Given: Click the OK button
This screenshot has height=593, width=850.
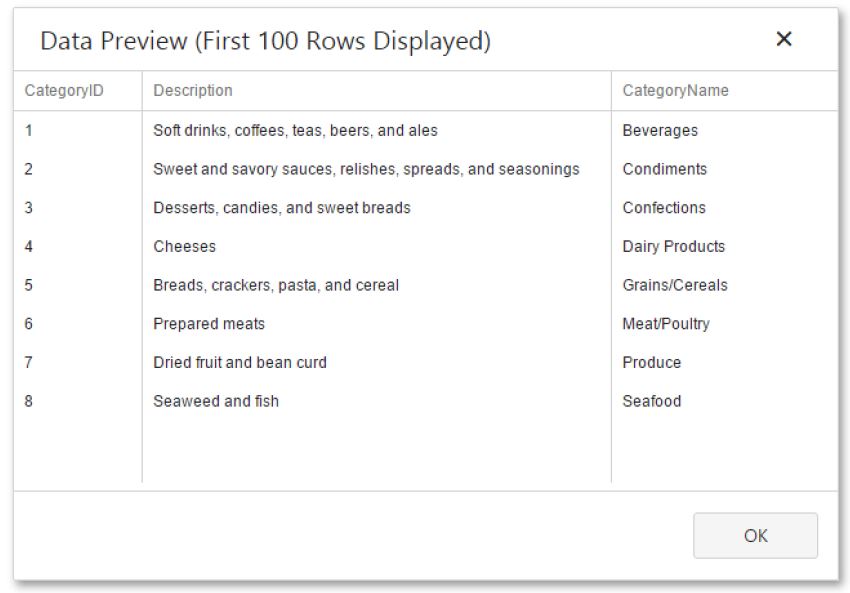Looking at the screenshot, I should [x=755, y=536].
